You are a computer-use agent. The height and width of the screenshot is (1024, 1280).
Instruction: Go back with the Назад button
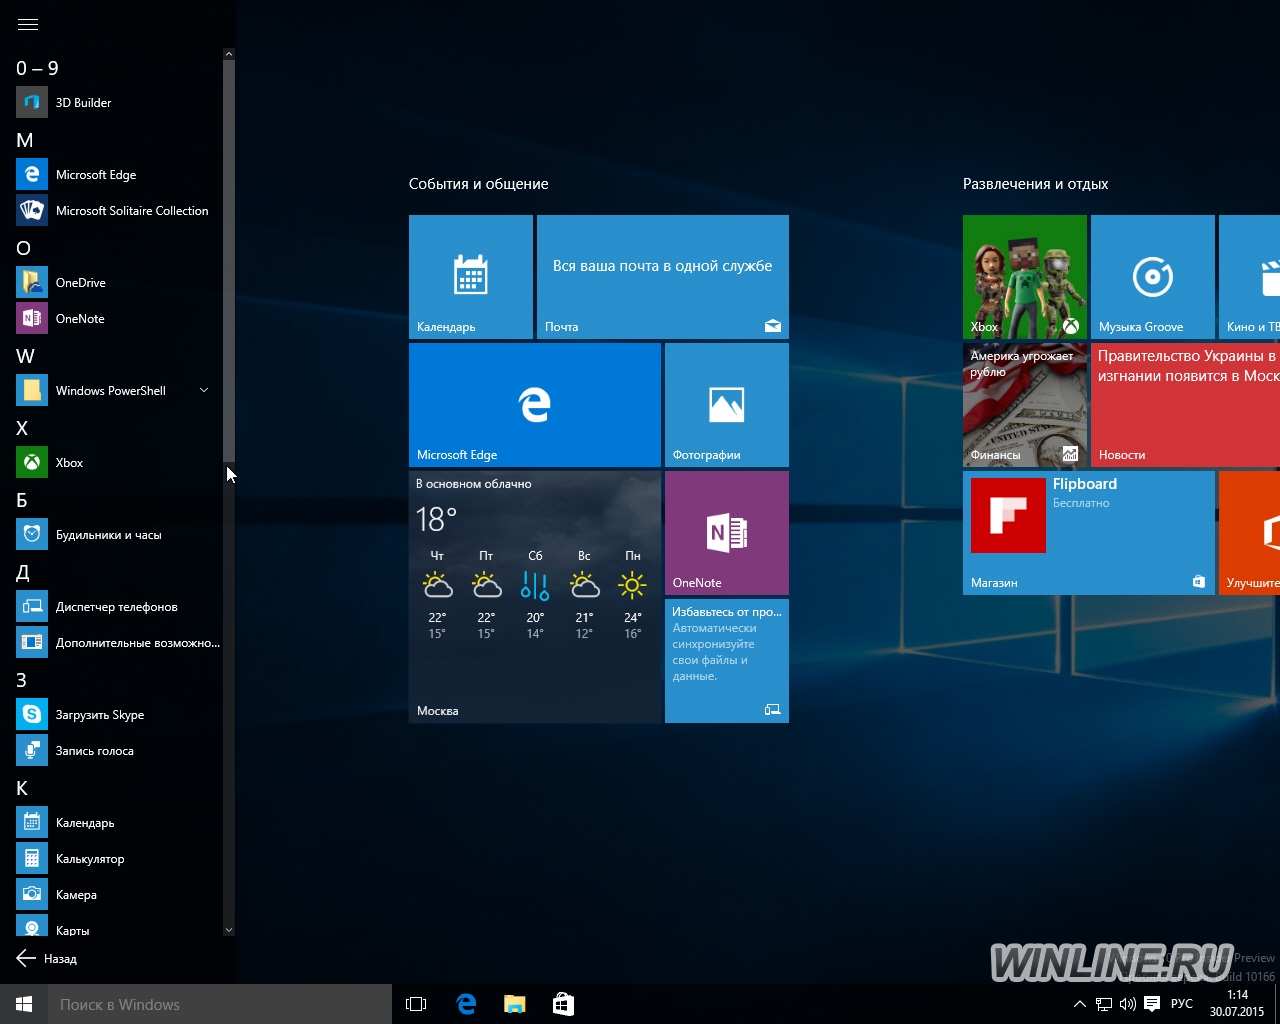(x=47, y=958)
